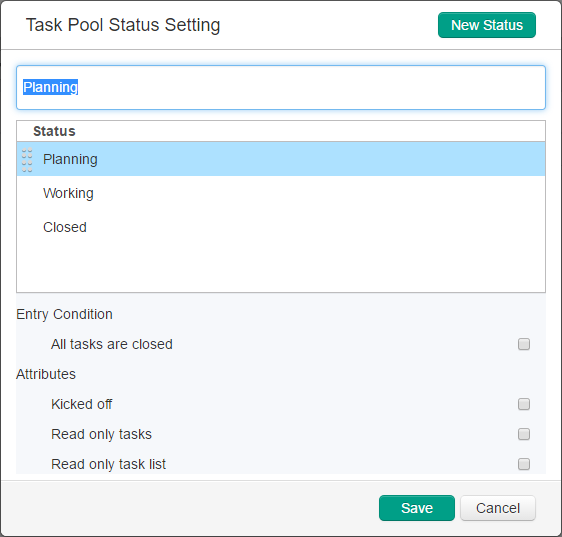Click the Status column header
The image size is (562, 537).
point(281,131)
